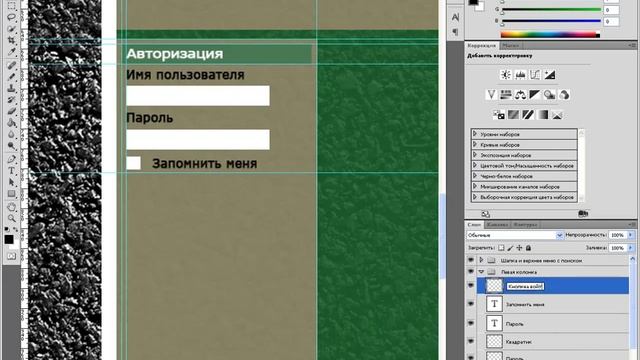Expand 'Уровни наборов' presets
The height and width of the screenshot is (360, 640).
click(x=475, y=133)
